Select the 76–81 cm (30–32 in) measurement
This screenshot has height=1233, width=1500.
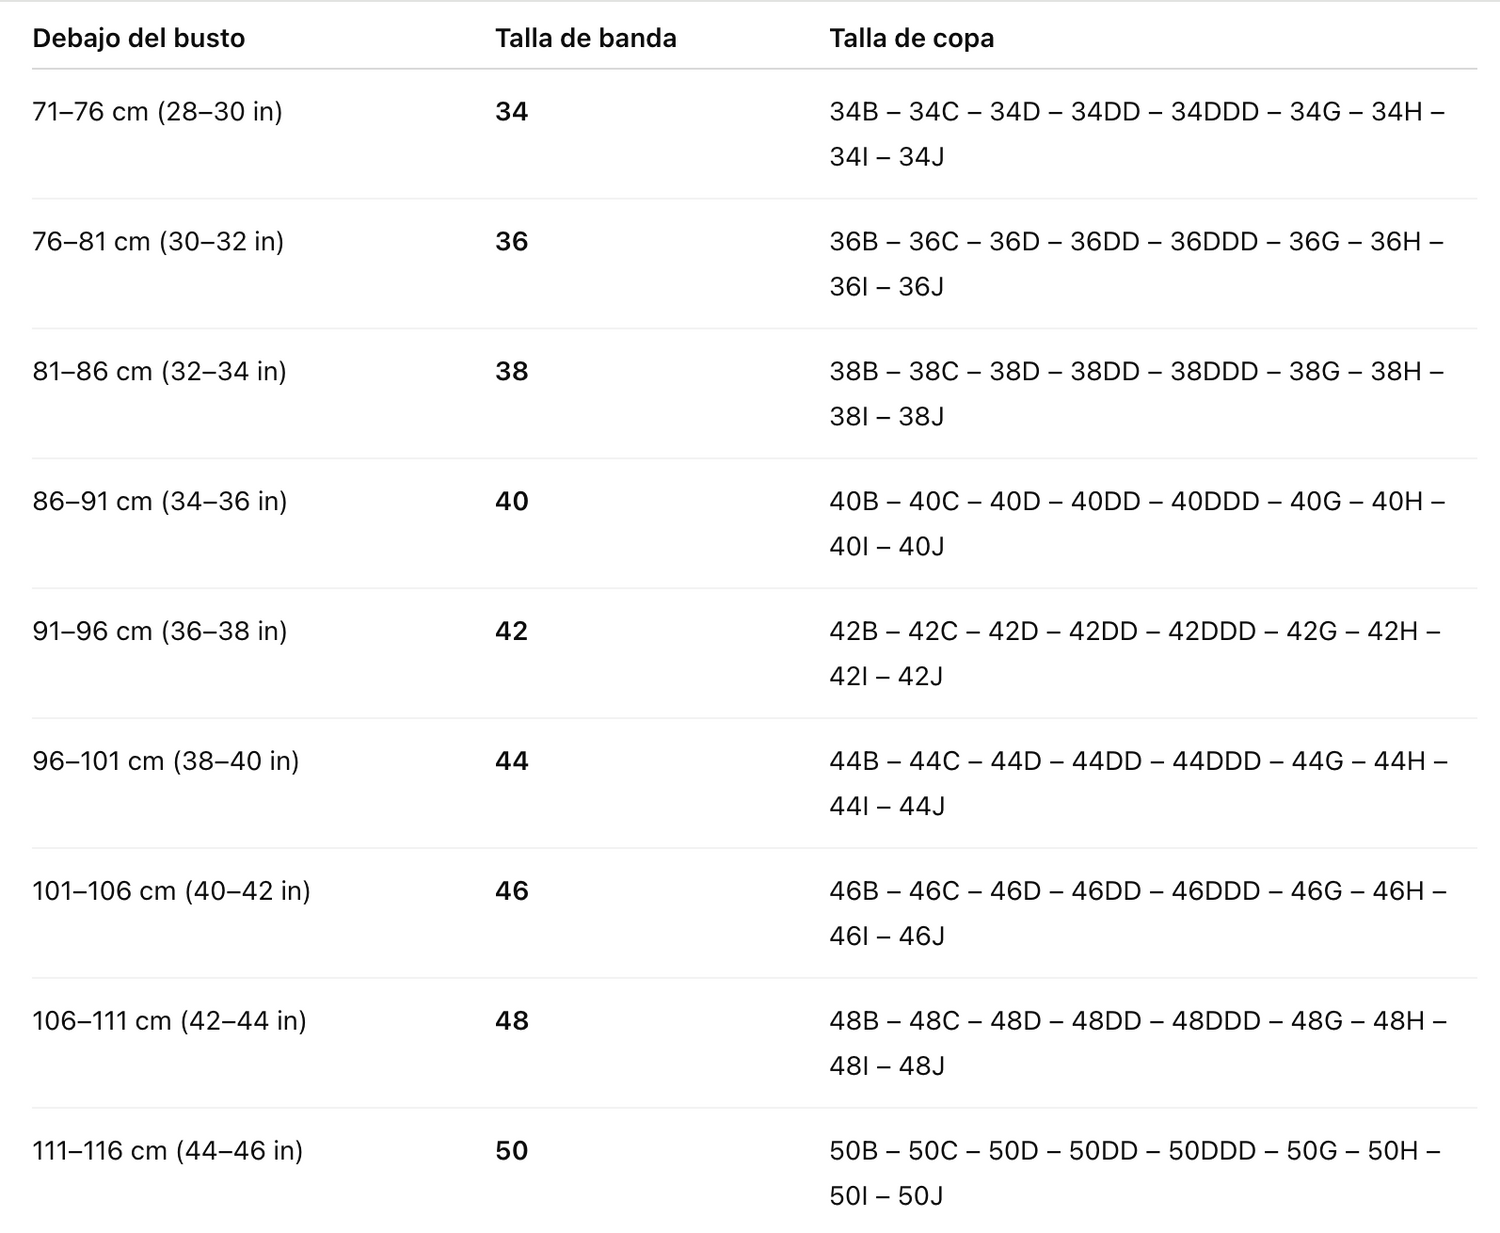pyautogui.click(x=158, y=241)
